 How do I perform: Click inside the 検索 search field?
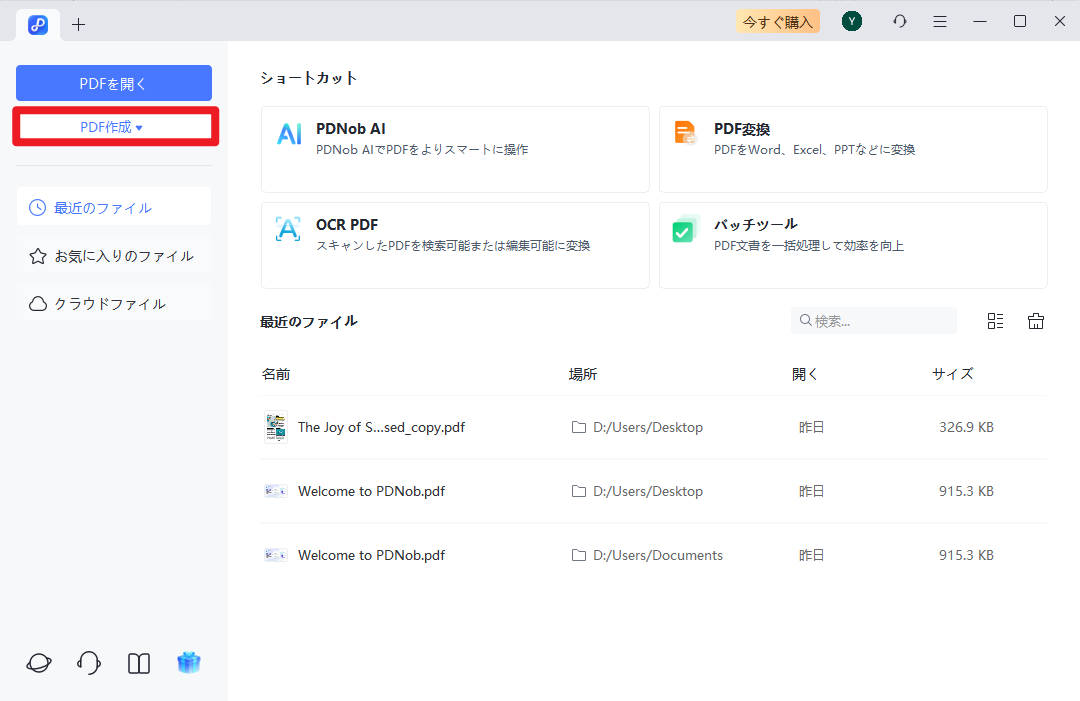coord(873,320)
